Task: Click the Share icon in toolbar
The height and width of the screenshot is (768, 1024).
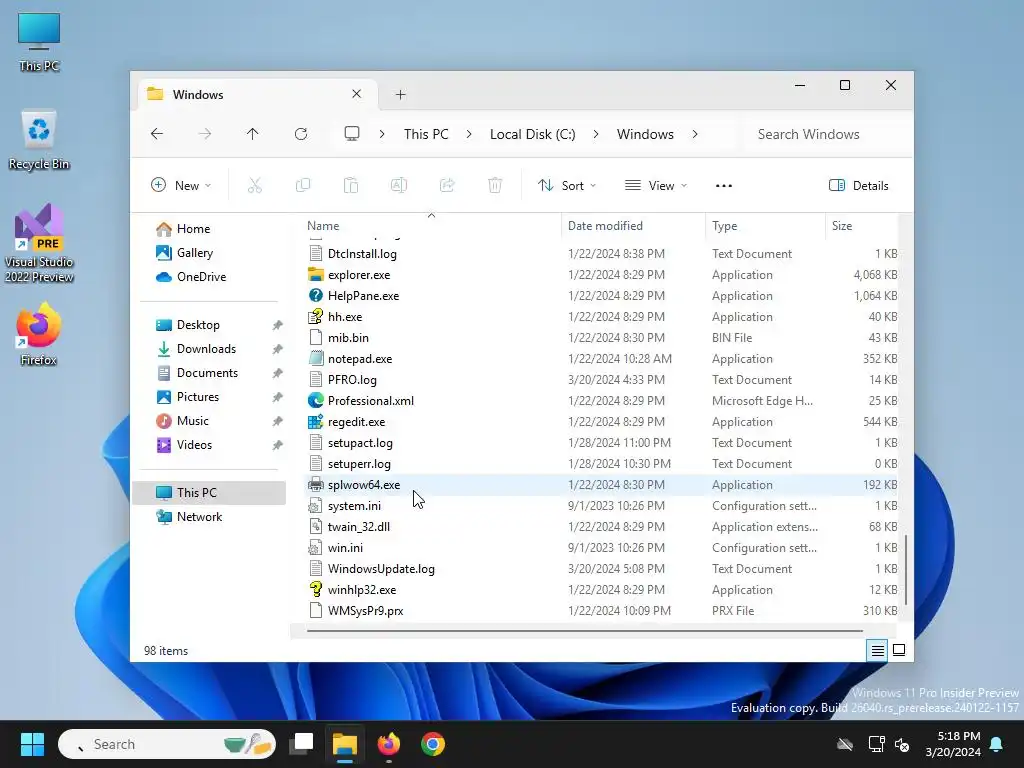Action: [447, 185]
